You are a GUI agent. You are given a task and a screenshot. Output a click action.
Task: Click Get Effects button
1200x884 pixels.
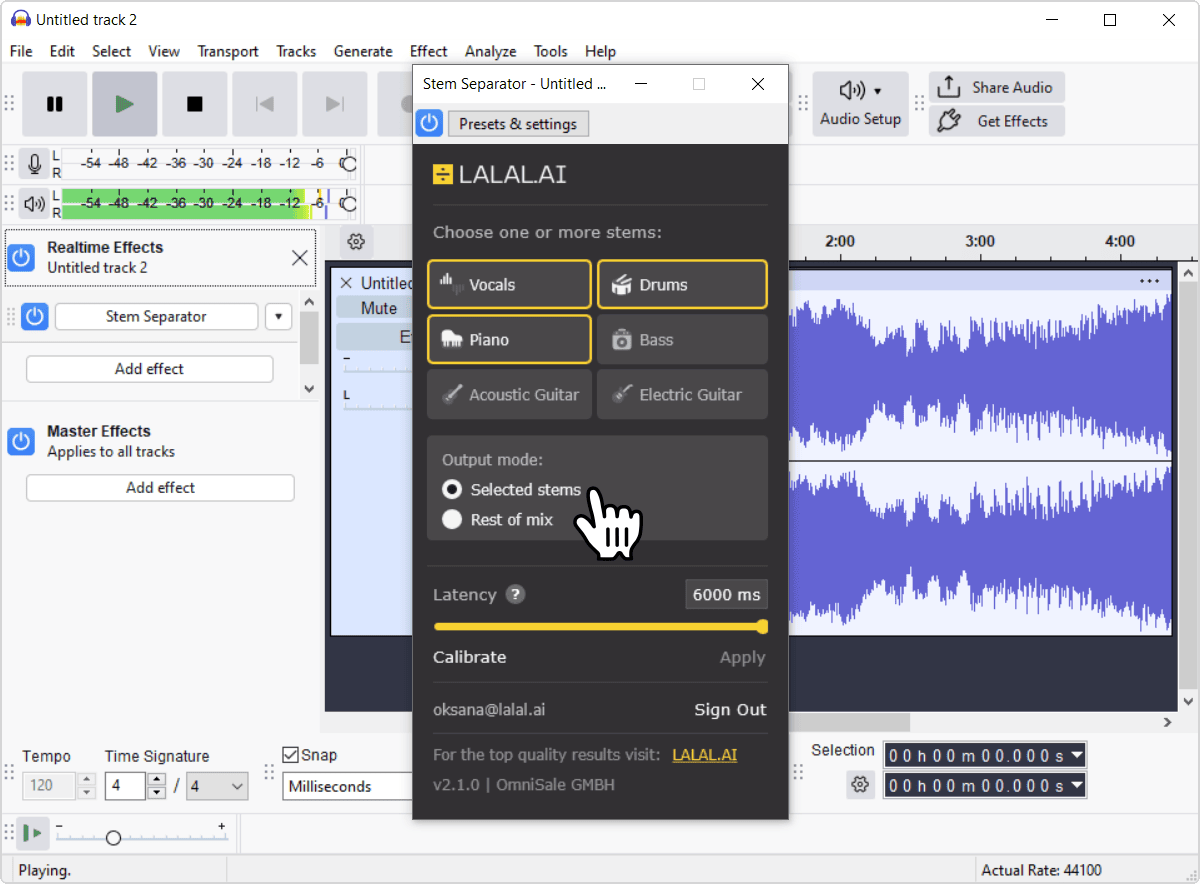pos(997,121)
